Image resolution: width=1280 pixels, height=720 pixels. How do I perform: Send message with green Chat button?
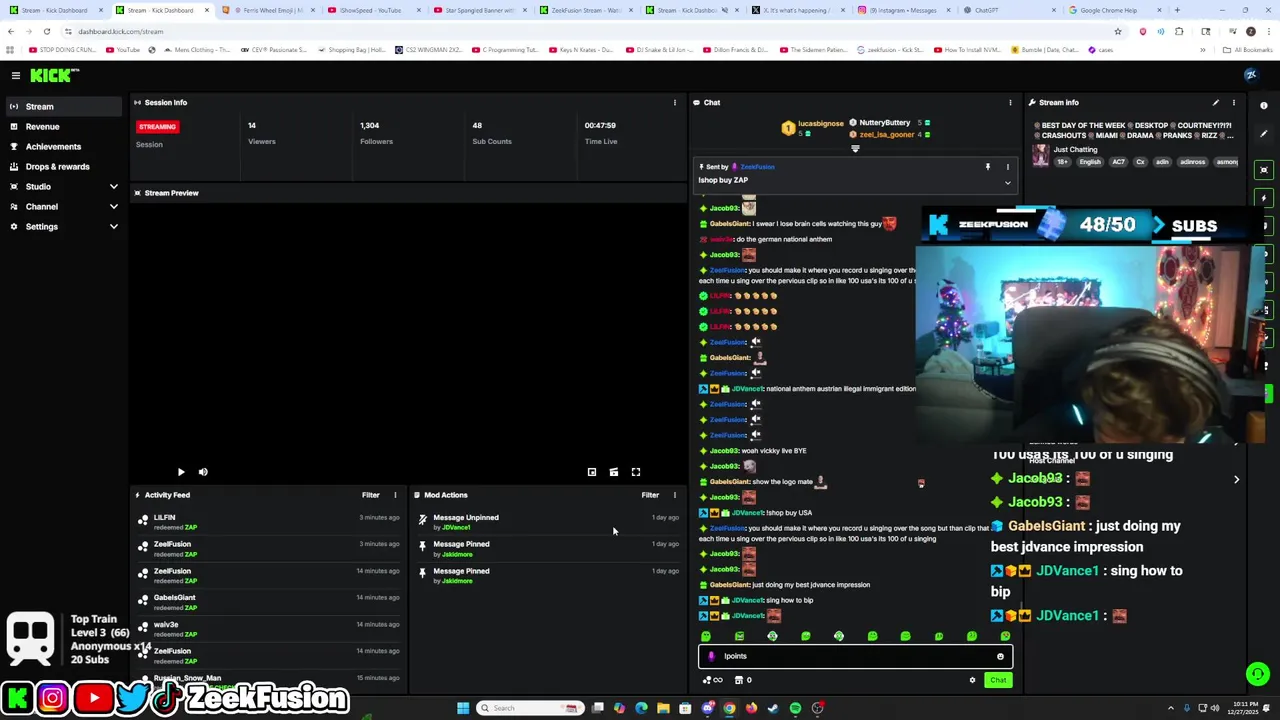pyautogui.click(x=998, y=680)
